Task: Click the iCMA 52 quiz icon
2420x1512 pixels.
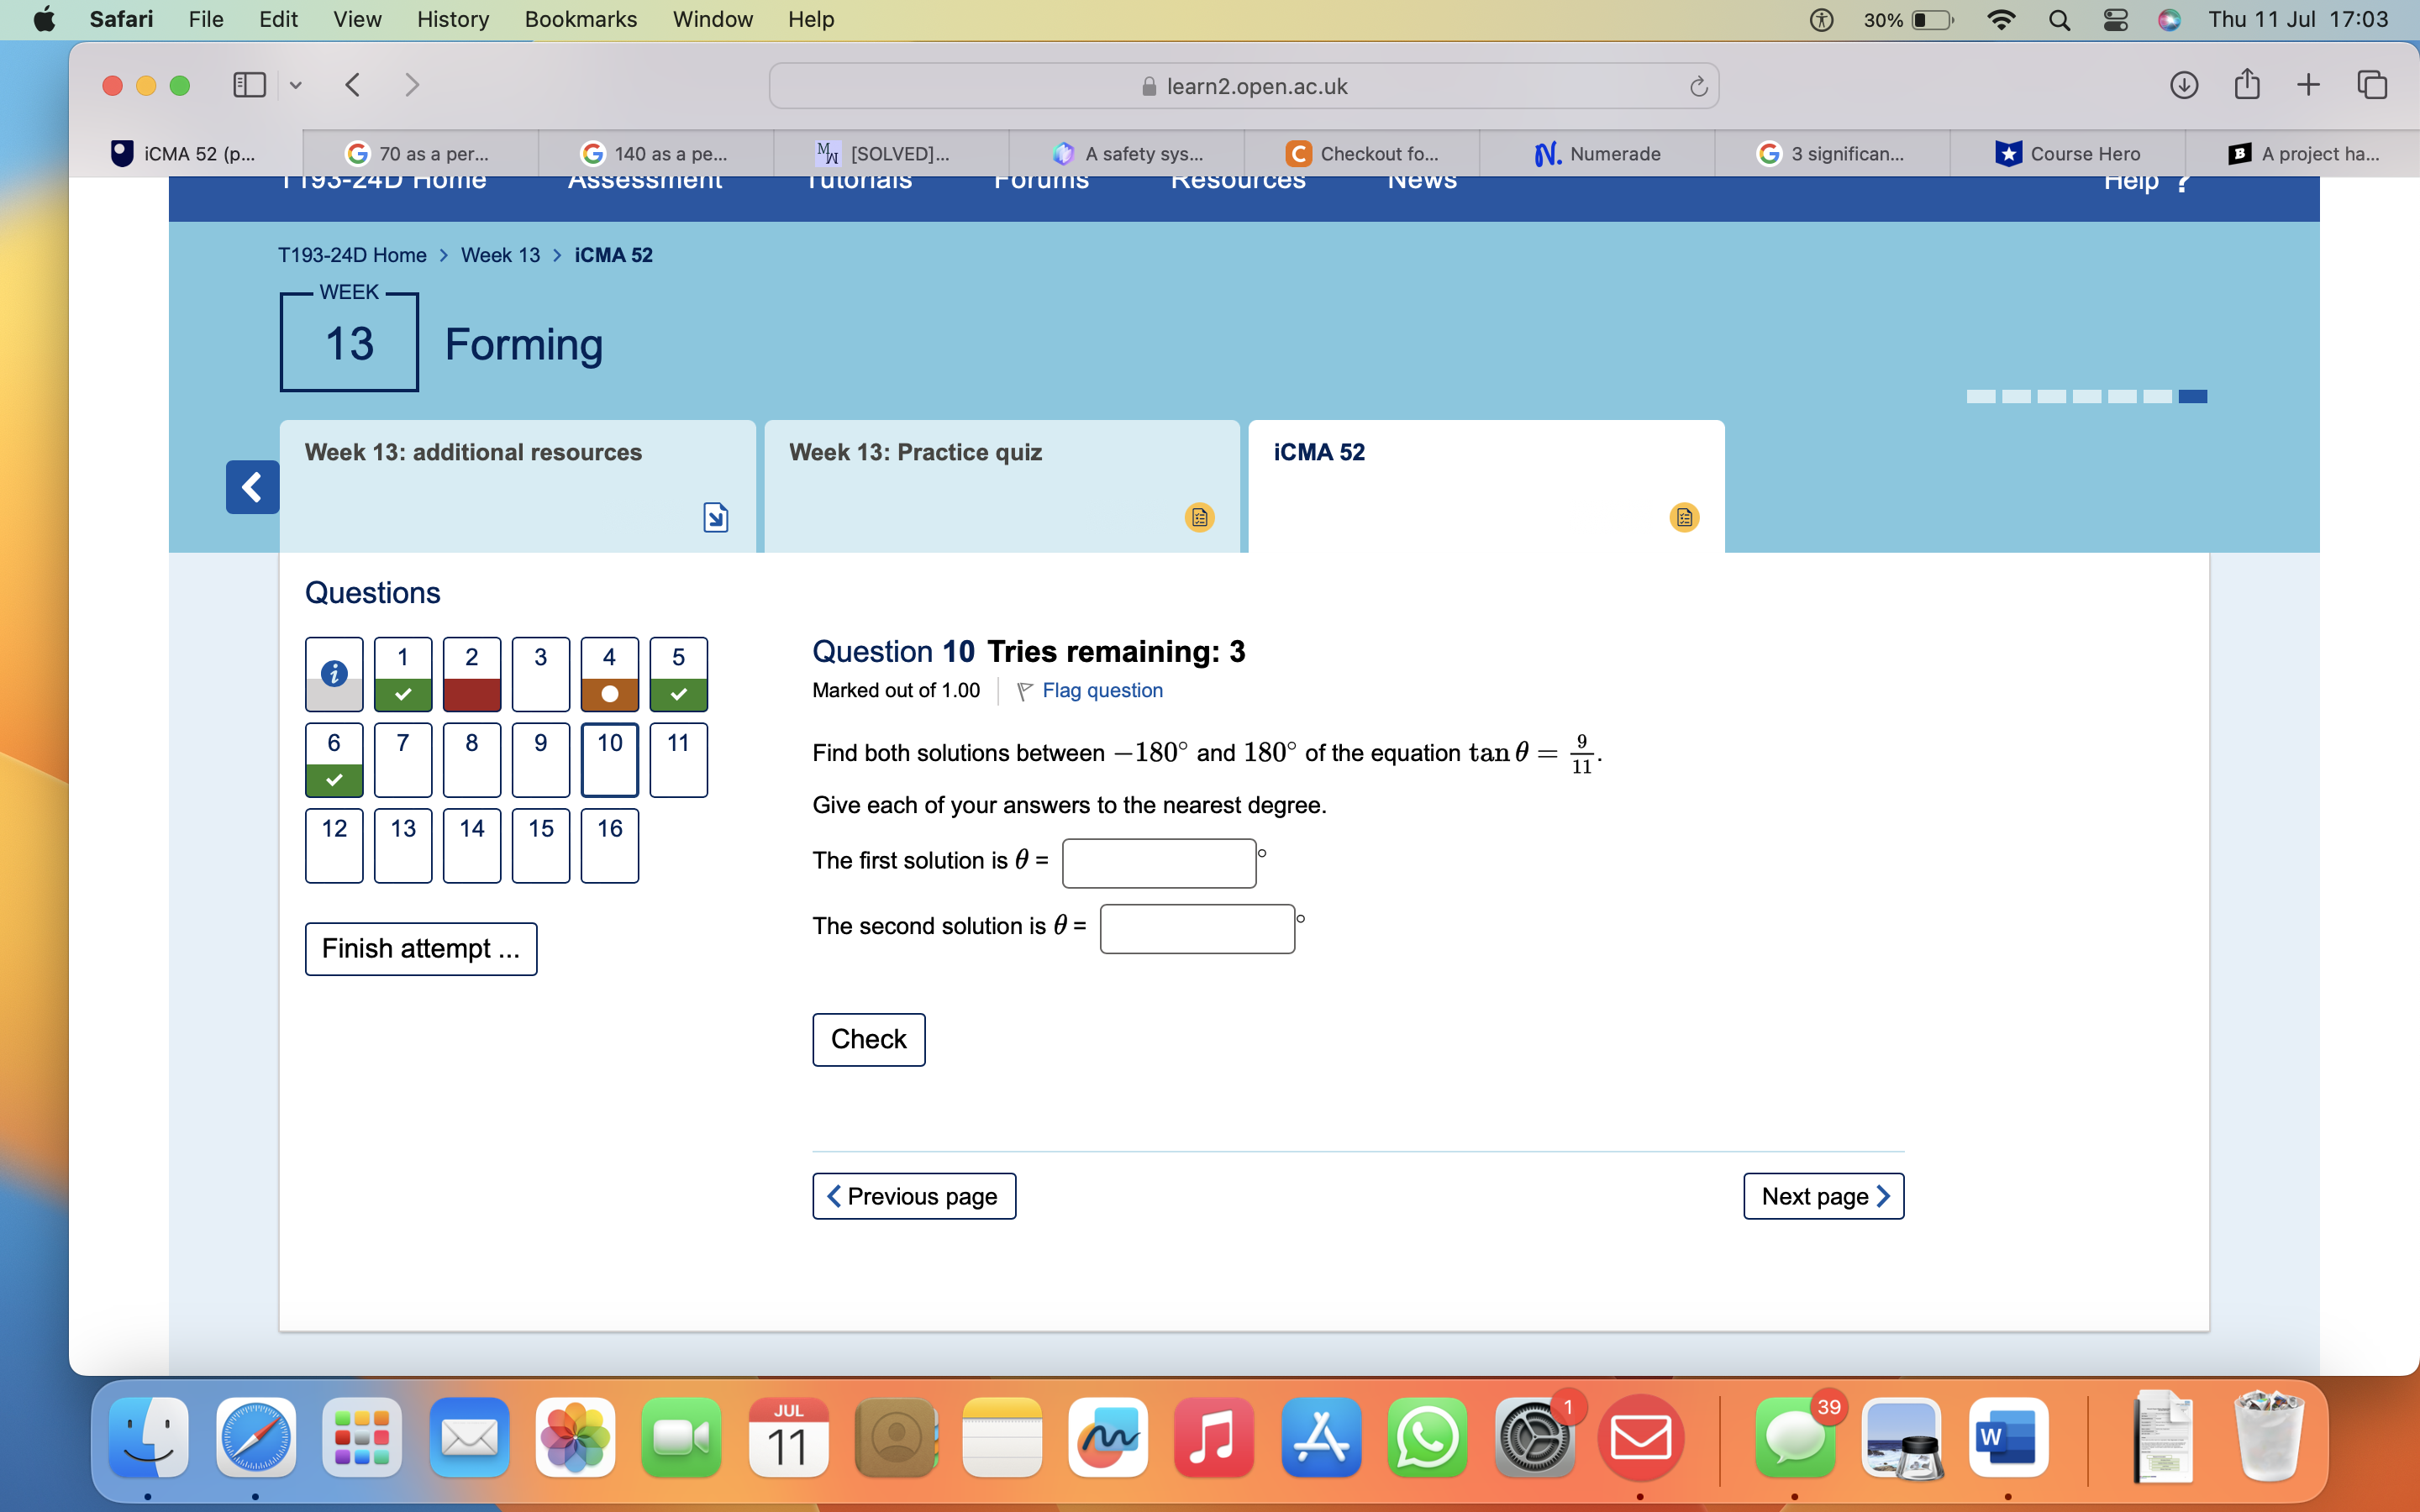Action: point(1683,517)
